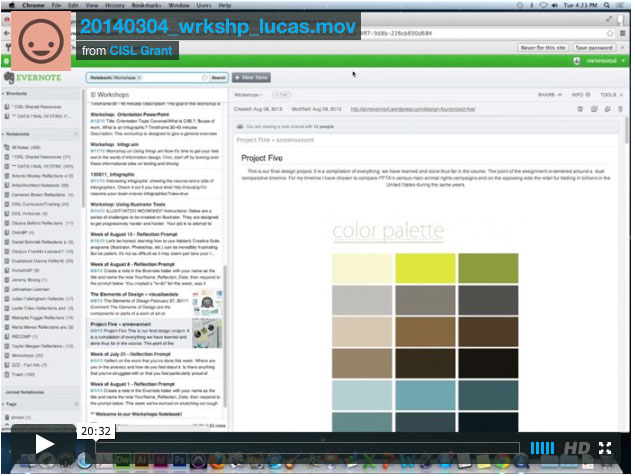Open the Week of August 15 Reflection Prompt note
Viewport: 635px width, 476px height.
click(x=155, y=244)
